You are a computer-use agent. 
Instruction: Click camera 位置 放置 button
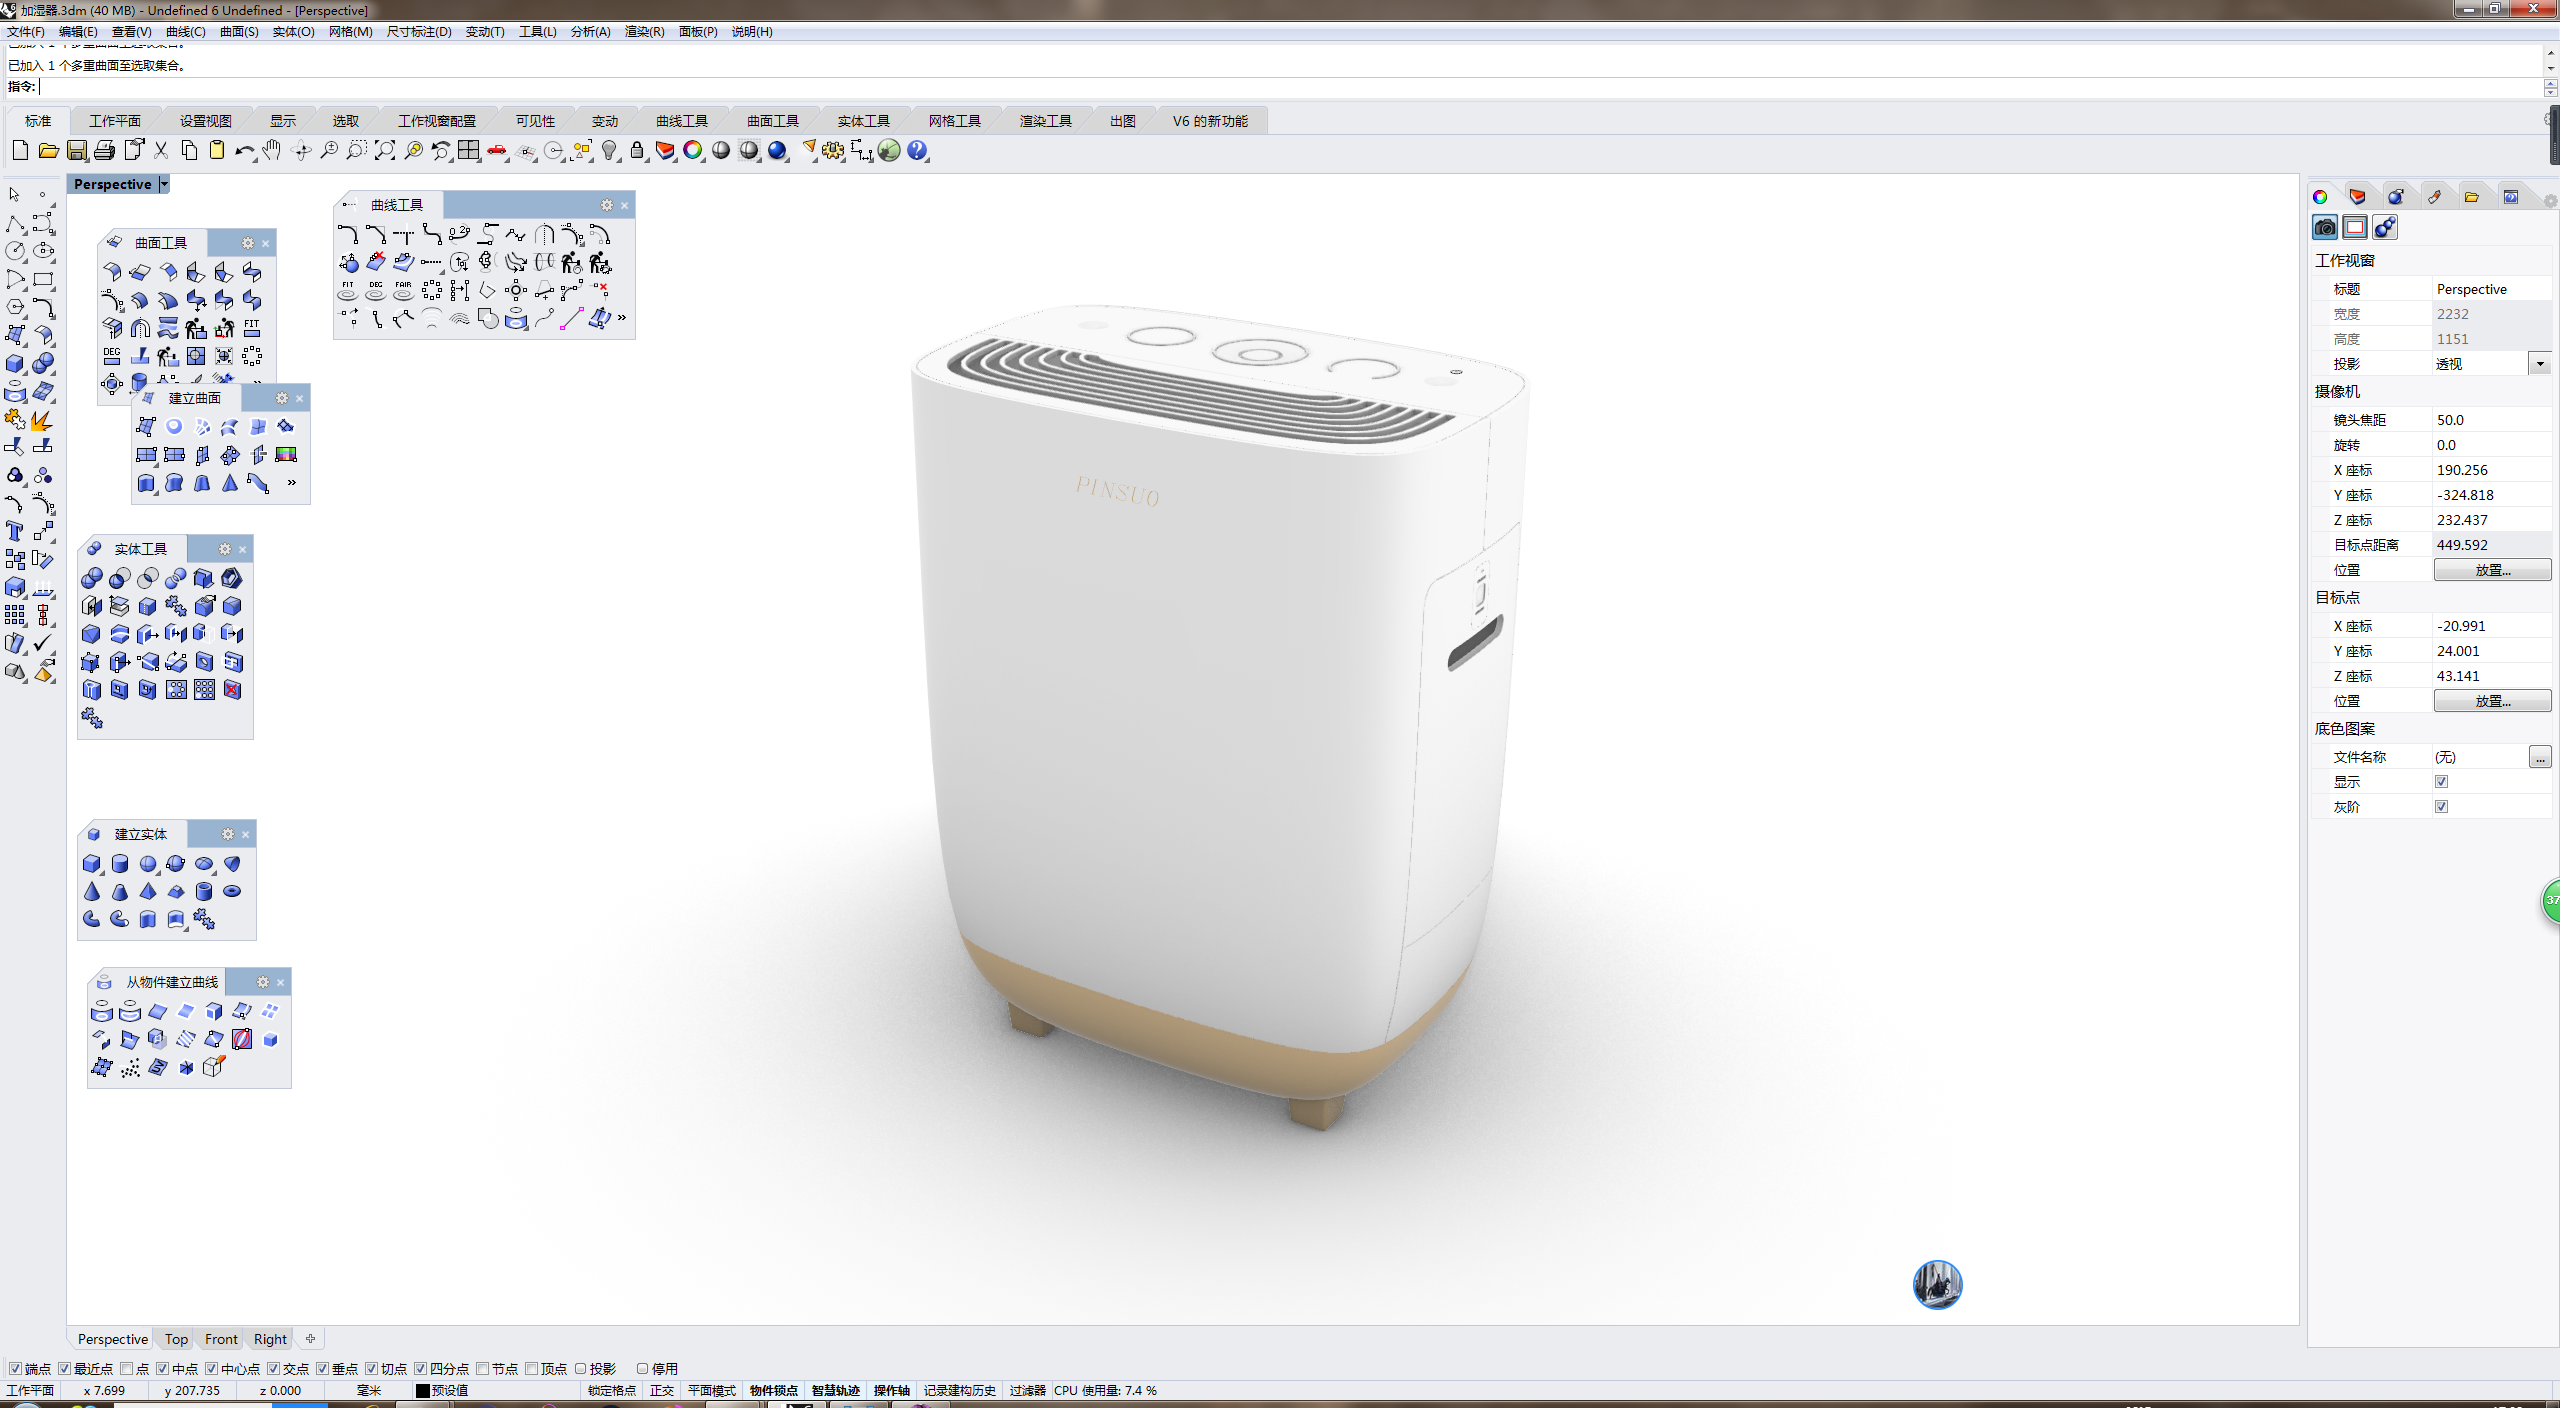[x=2491, y=570]
